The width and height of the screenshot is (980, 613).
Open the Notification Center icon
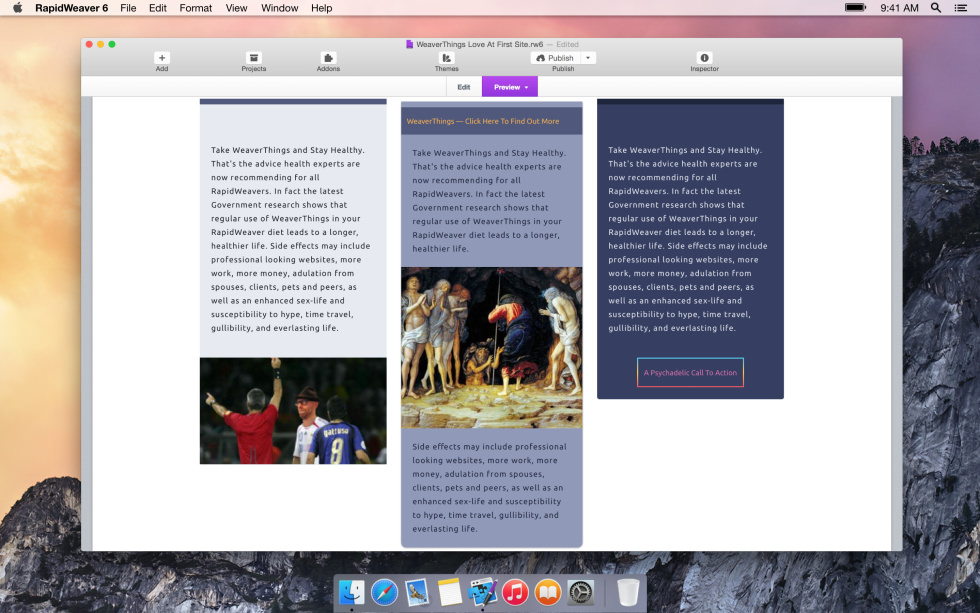click(x=961, y=8)
